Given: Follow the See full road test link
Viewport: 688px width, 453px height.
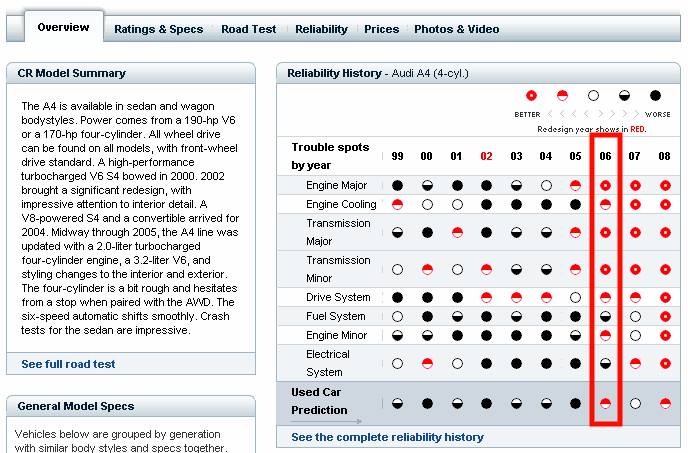Looking at the screenshot, I should [x=68, y=364].
